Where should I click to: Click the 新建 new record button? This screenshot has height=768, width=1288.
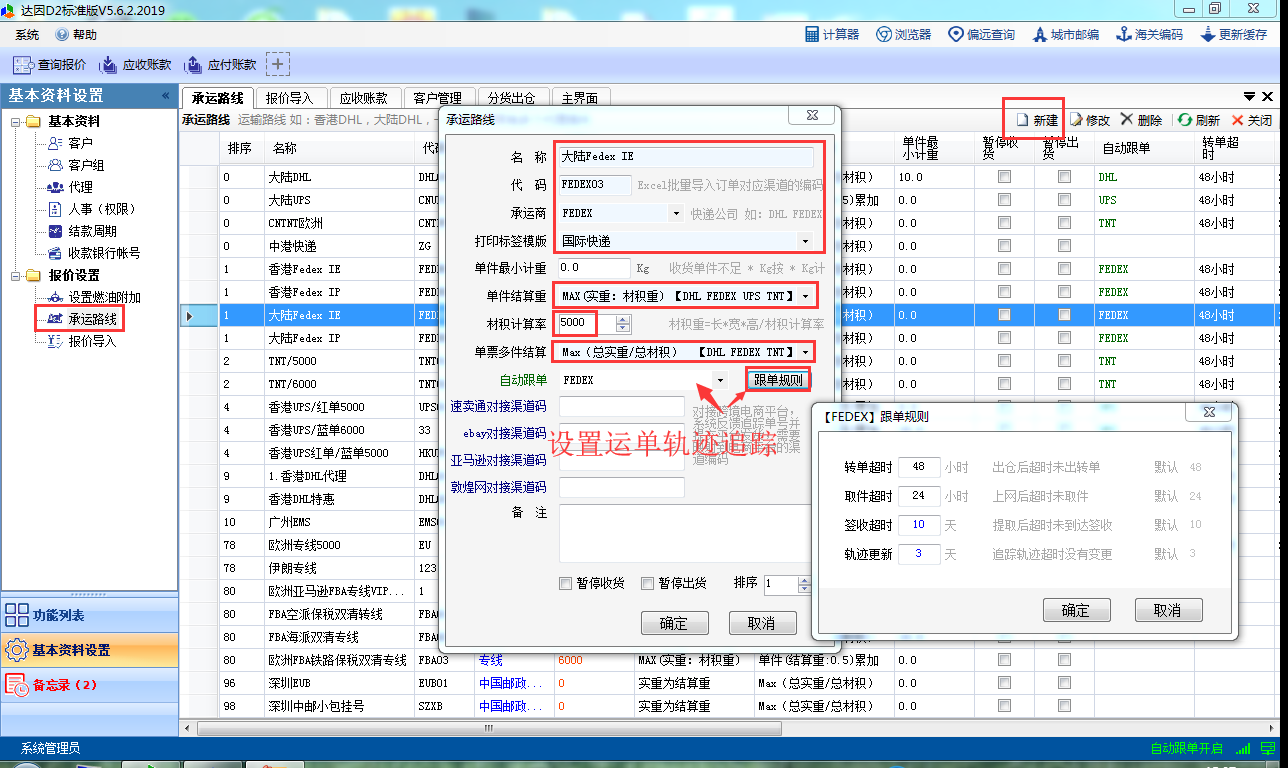(1036, 120)
